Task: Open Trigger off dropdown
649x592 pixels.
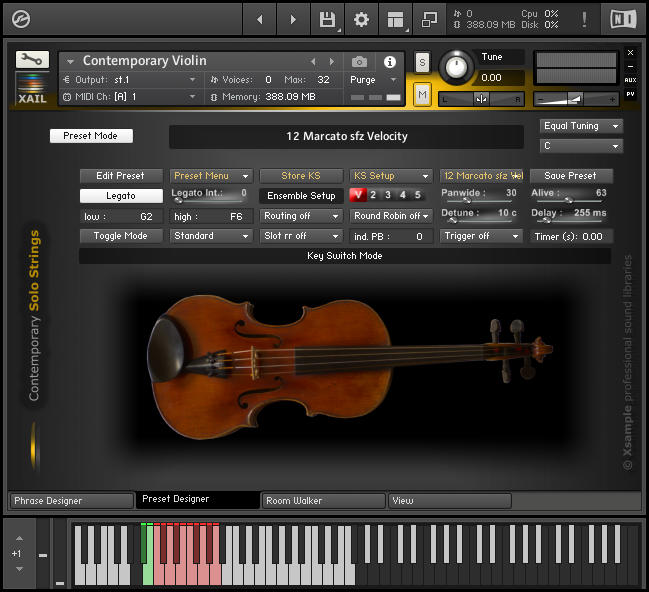Action: (481, 236)
